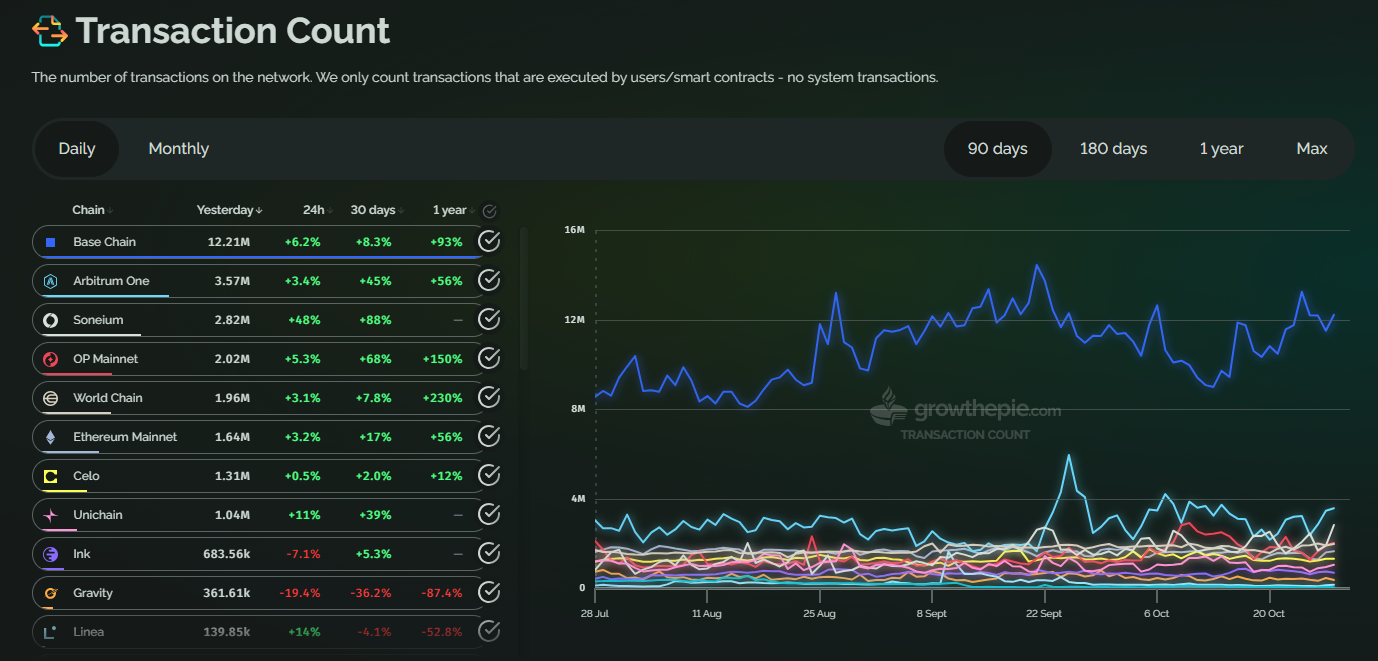Click the Ethereum Mainnet diamond icon
Image resolution: width=1378 pixels, height=661 pixels.
point(50,437)
